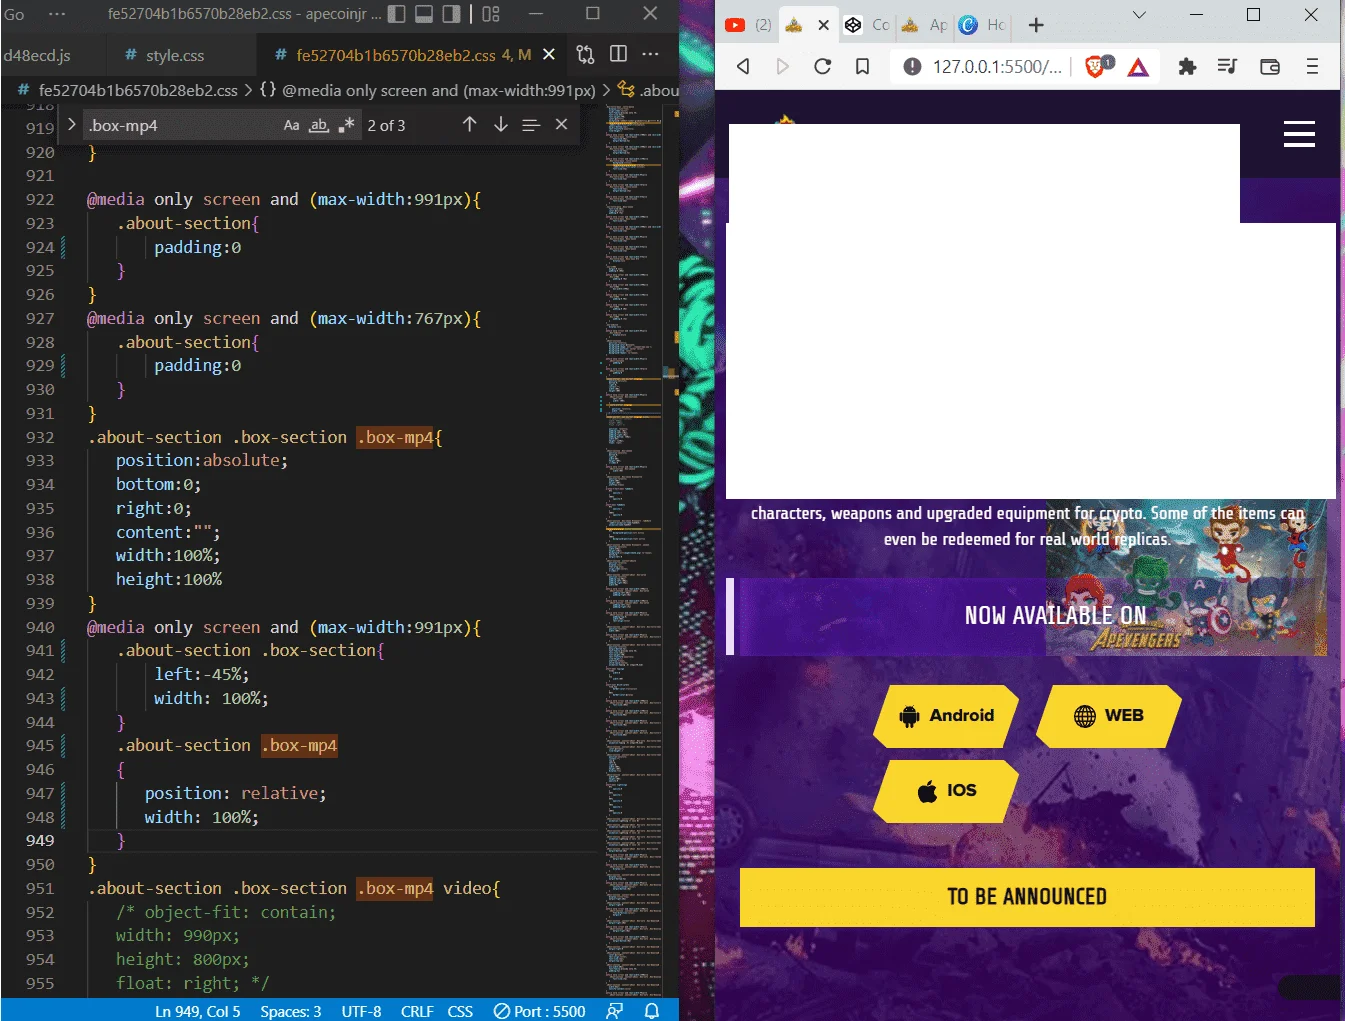Switch to the YouTube (2) browser tab
Screen dimensions: 1345x1021
point(748,25)
